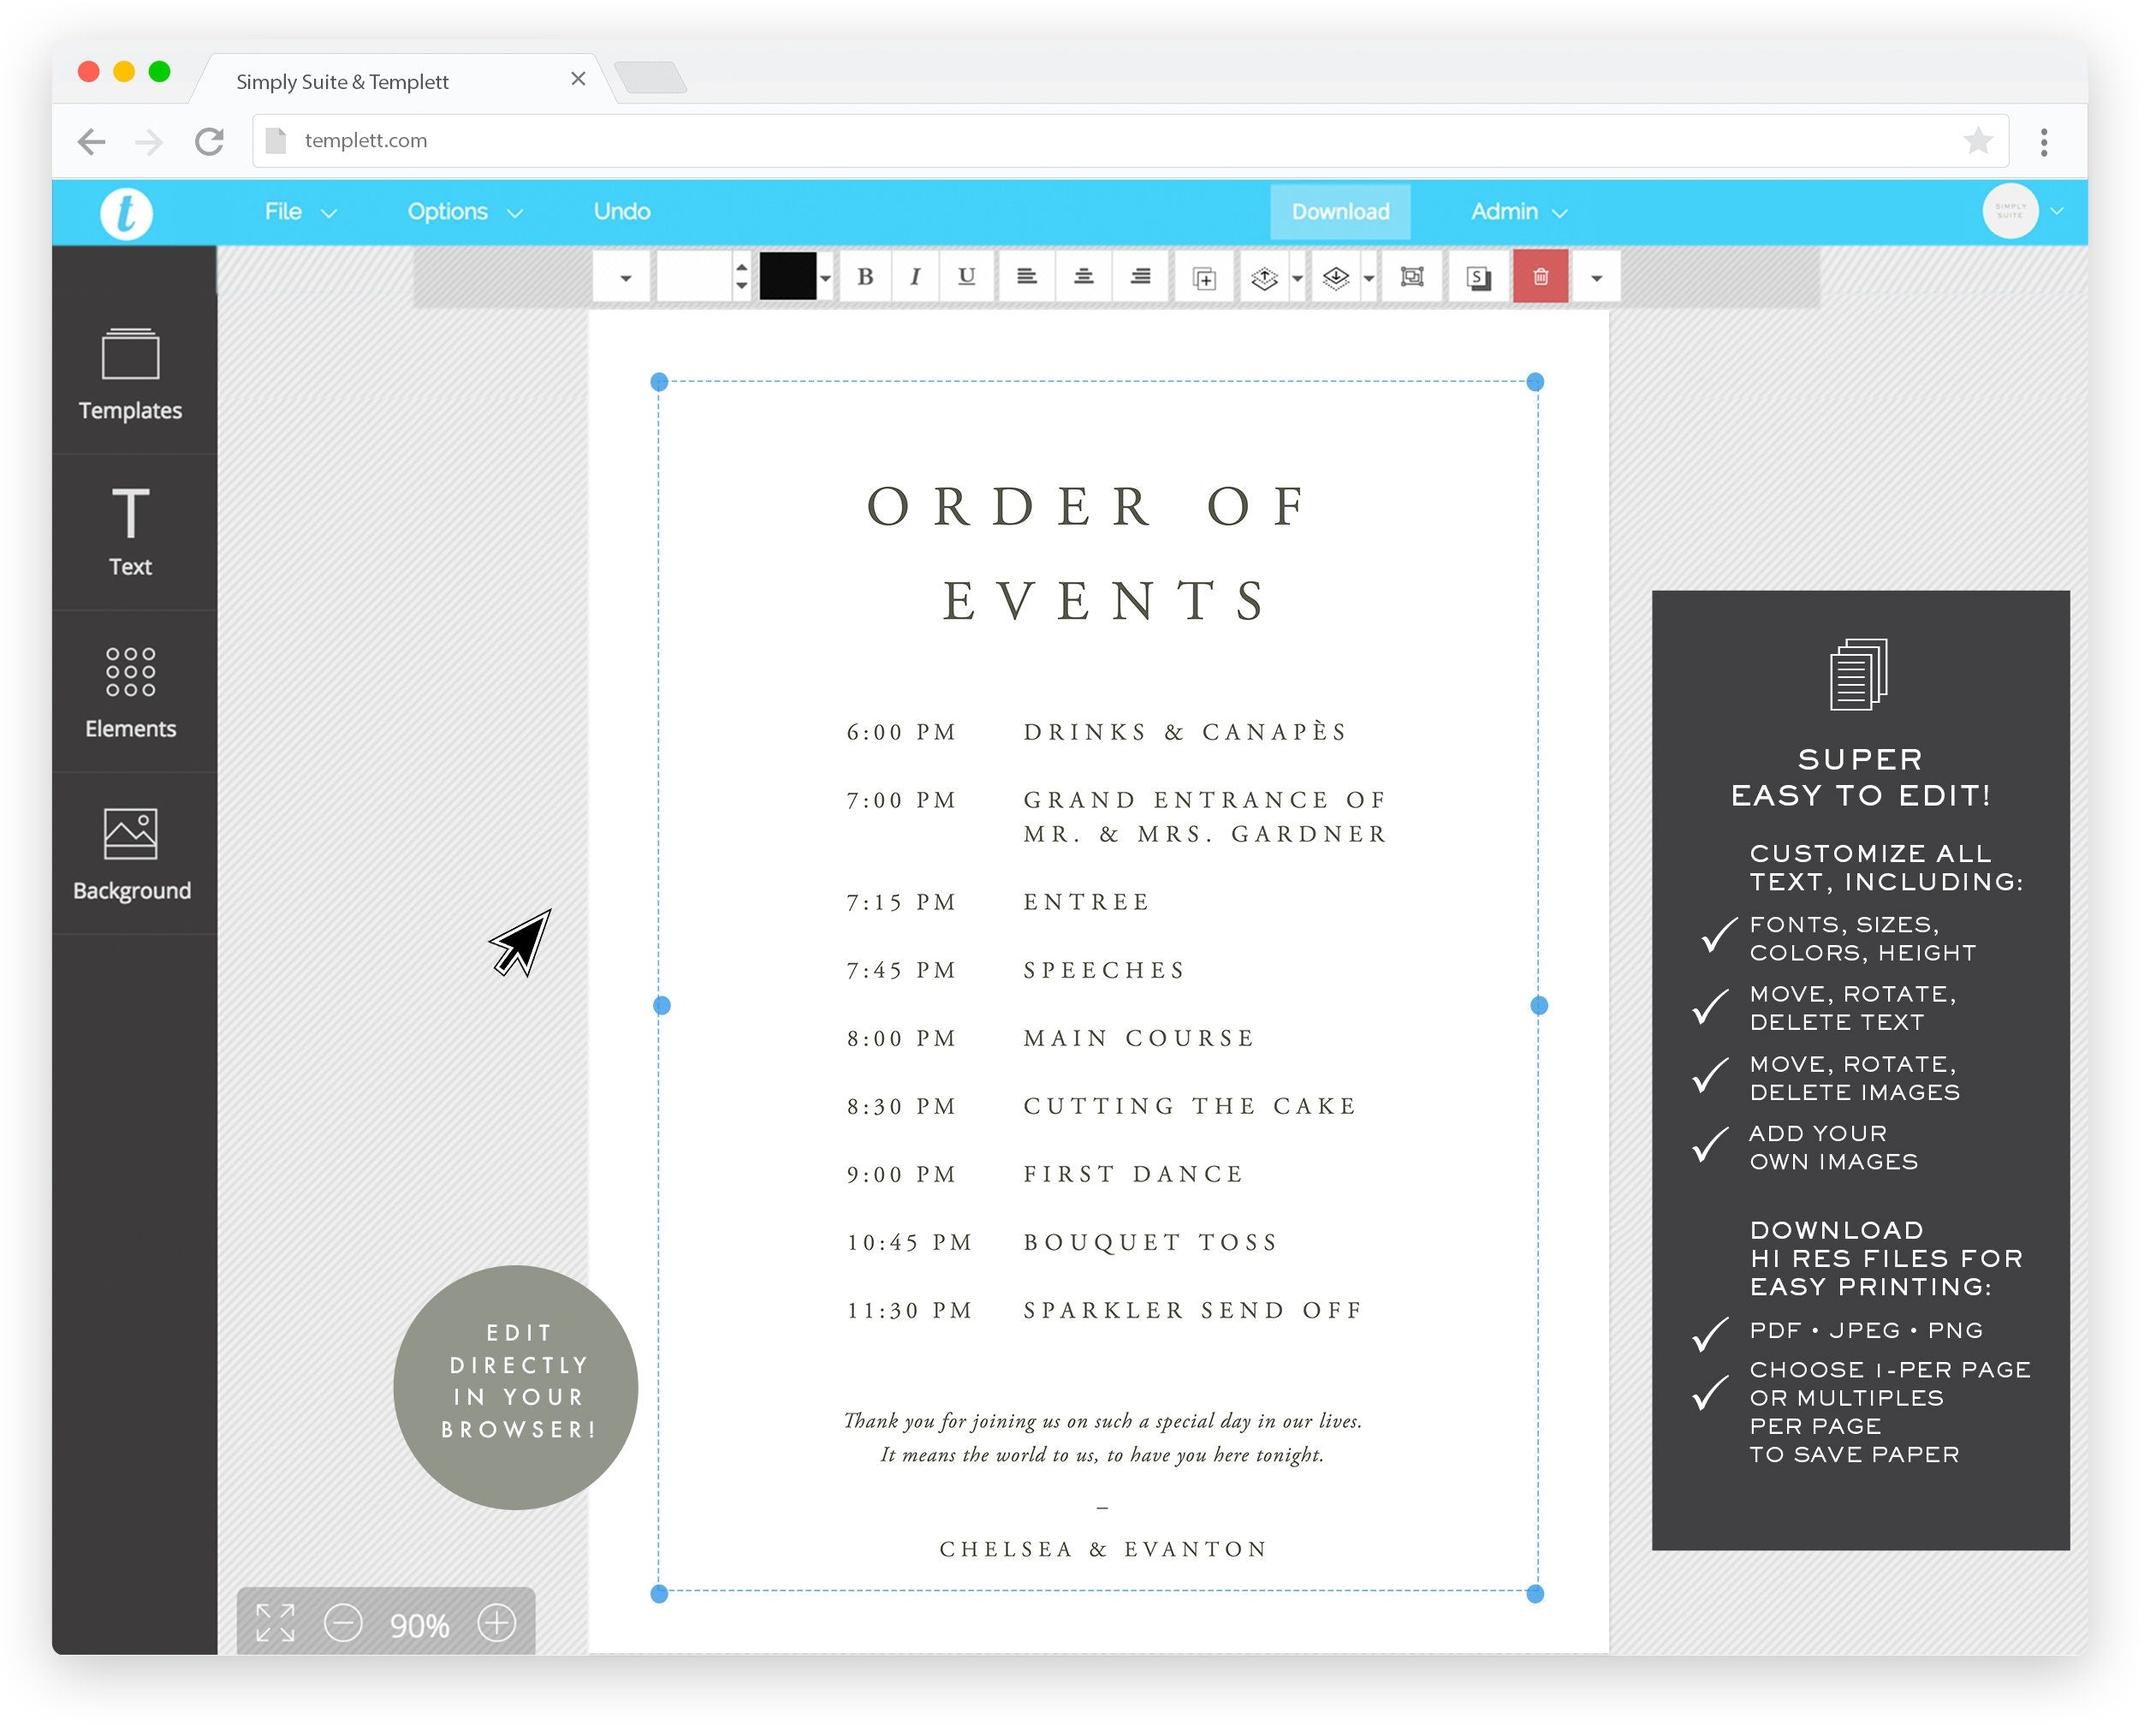Image resolution: width=2156 pixels, height=1725 pixels.
Task: Go back in the browser
Action: tap(91, 141)
